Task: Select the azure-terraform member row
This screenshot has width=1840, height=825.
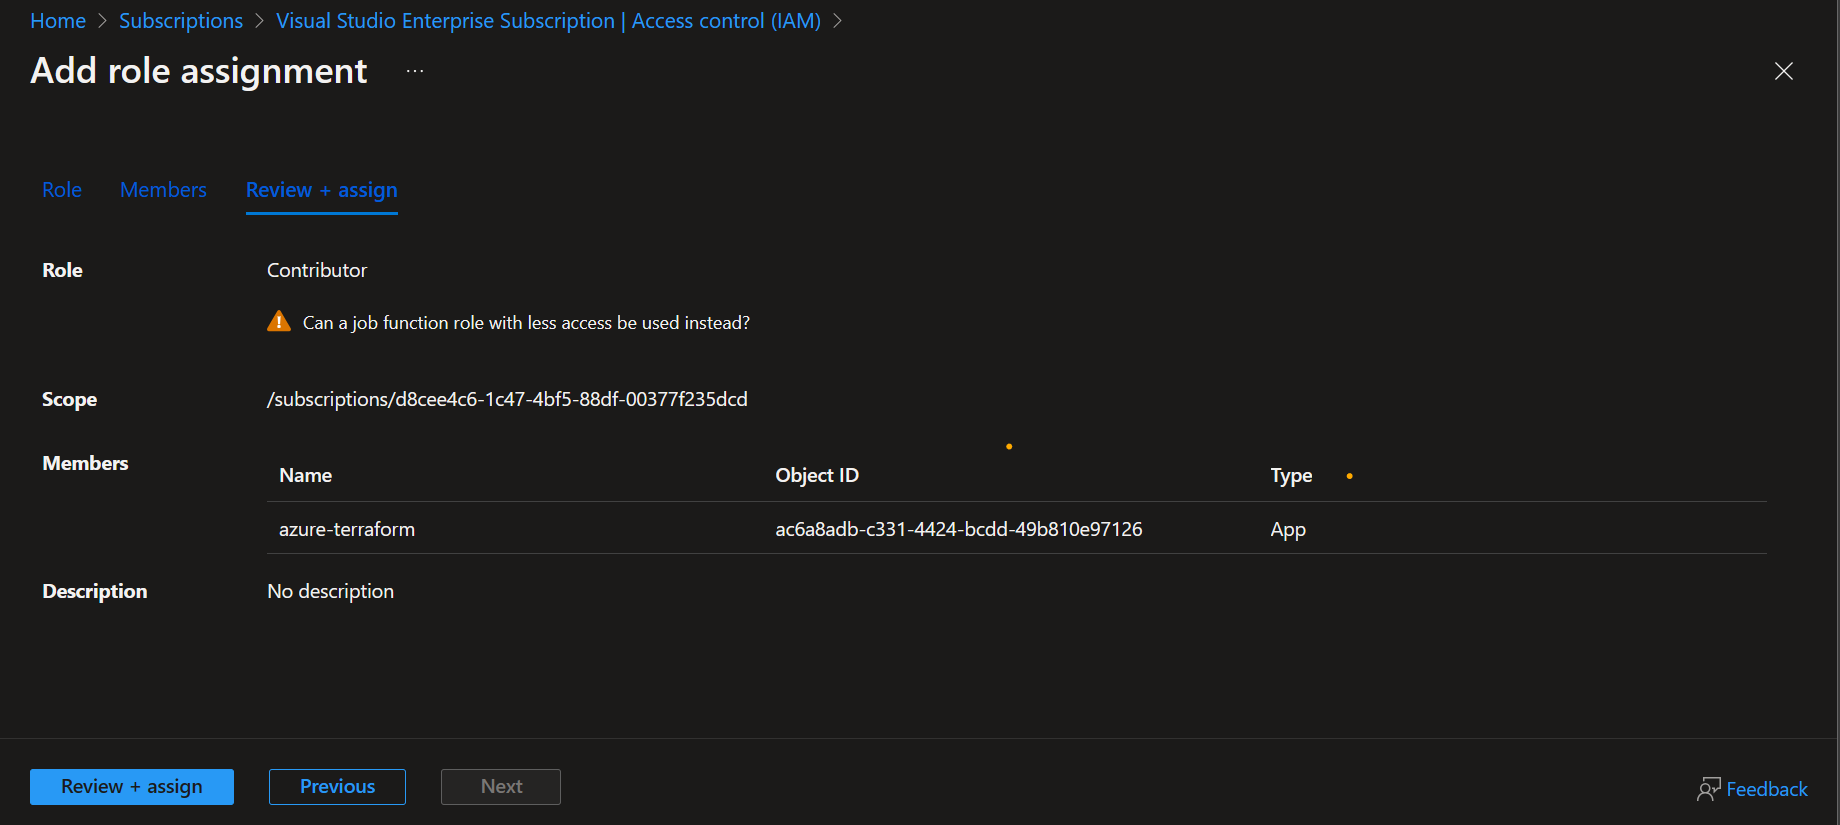Action: coord(347,529)
